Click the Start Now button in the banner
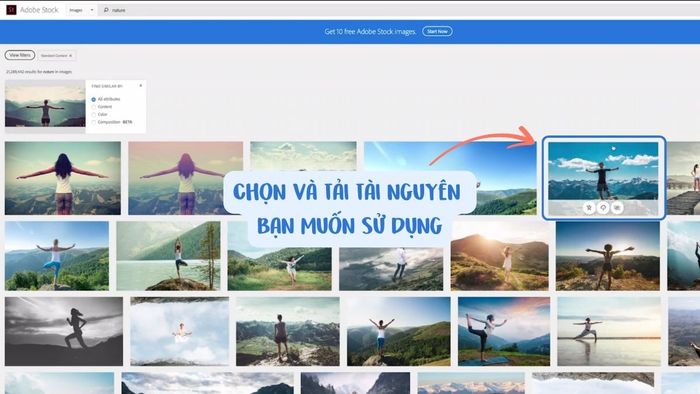 pos(437,31)
